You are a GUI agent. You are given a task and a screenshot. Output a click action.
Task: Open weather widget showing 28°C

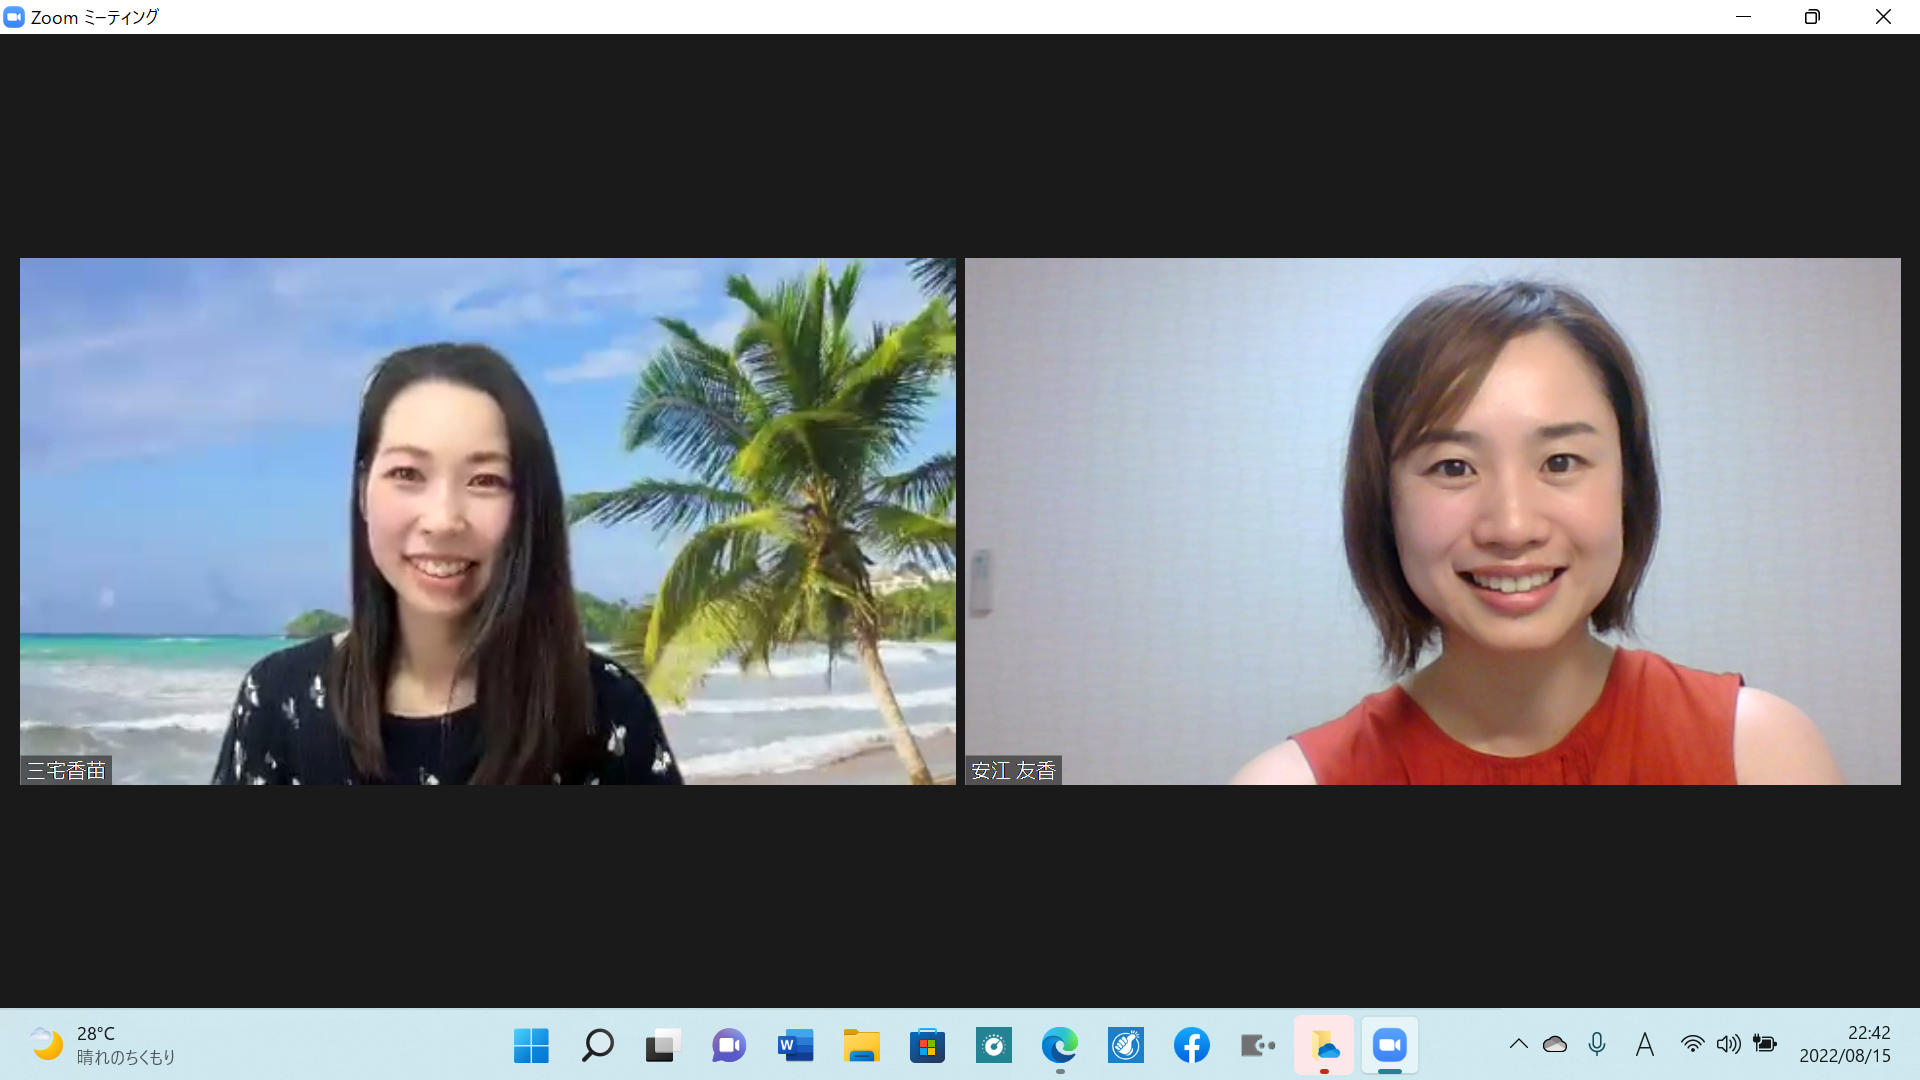(101, 1045)
